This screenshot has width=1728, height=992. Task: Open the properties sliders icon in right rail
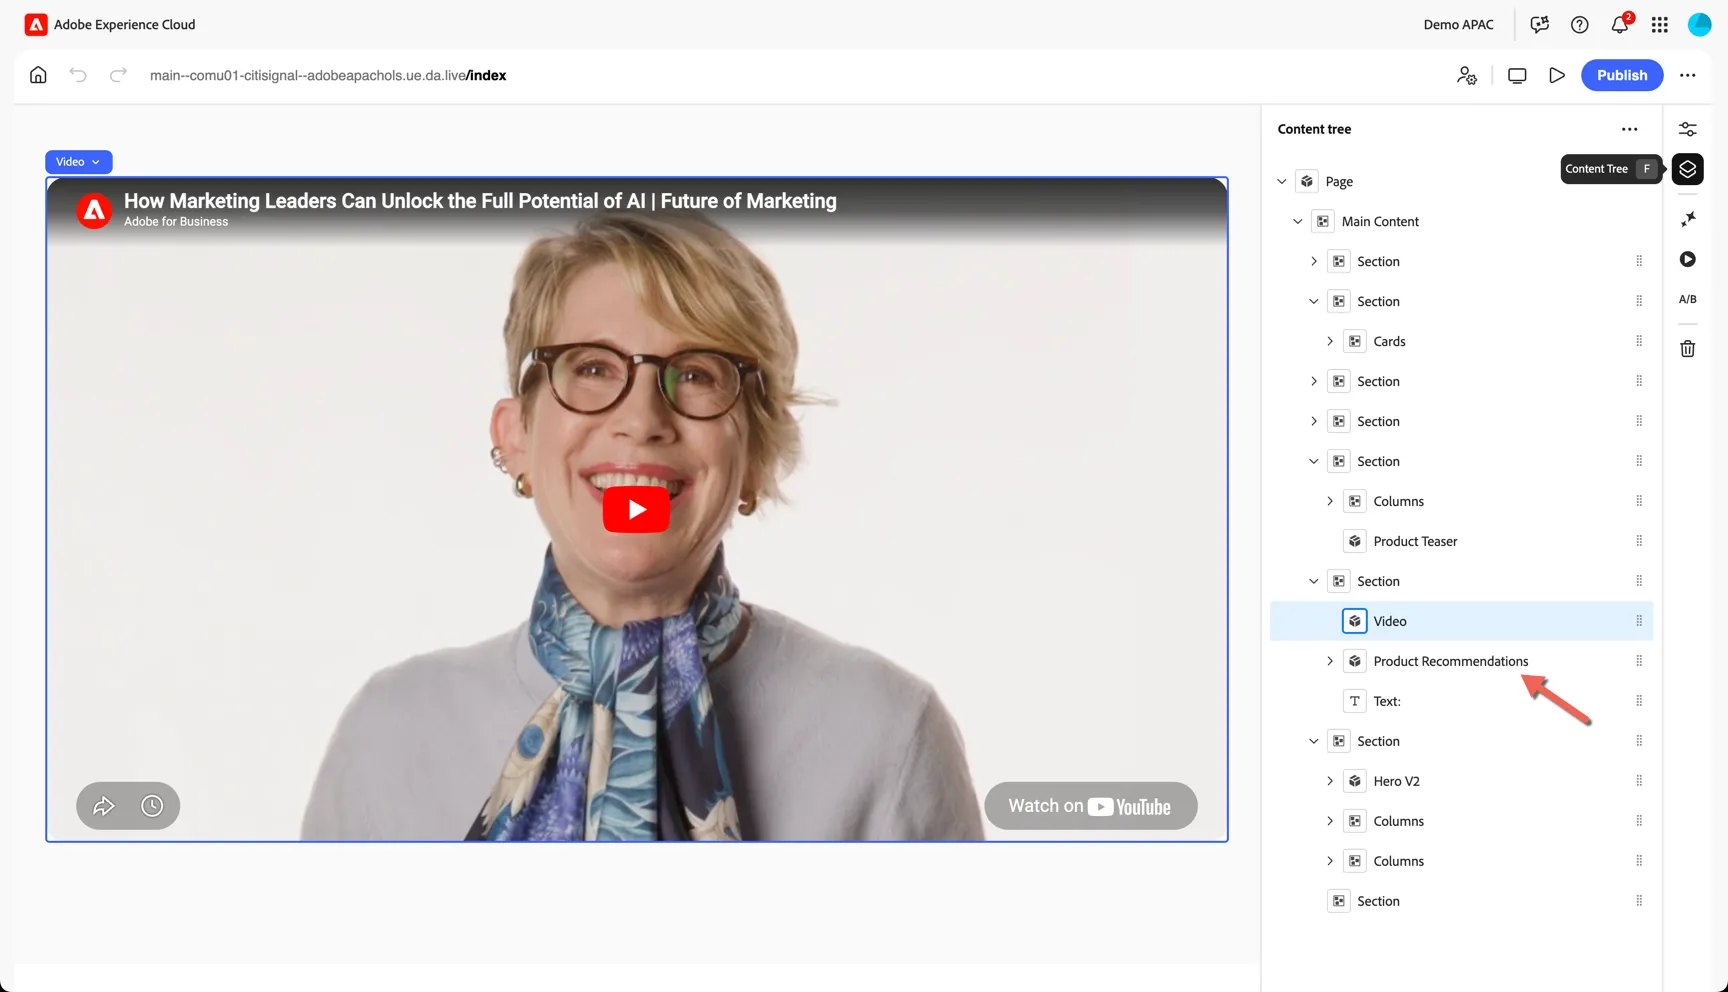[1688, 129]
